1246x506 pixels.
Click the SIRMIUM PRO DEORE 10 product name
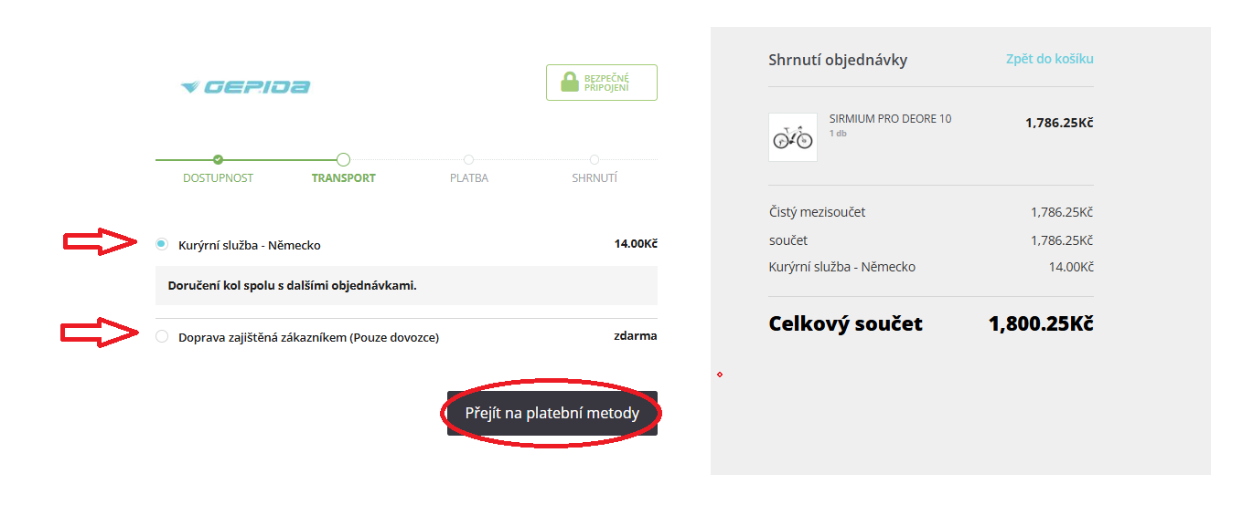coord(890,119)
